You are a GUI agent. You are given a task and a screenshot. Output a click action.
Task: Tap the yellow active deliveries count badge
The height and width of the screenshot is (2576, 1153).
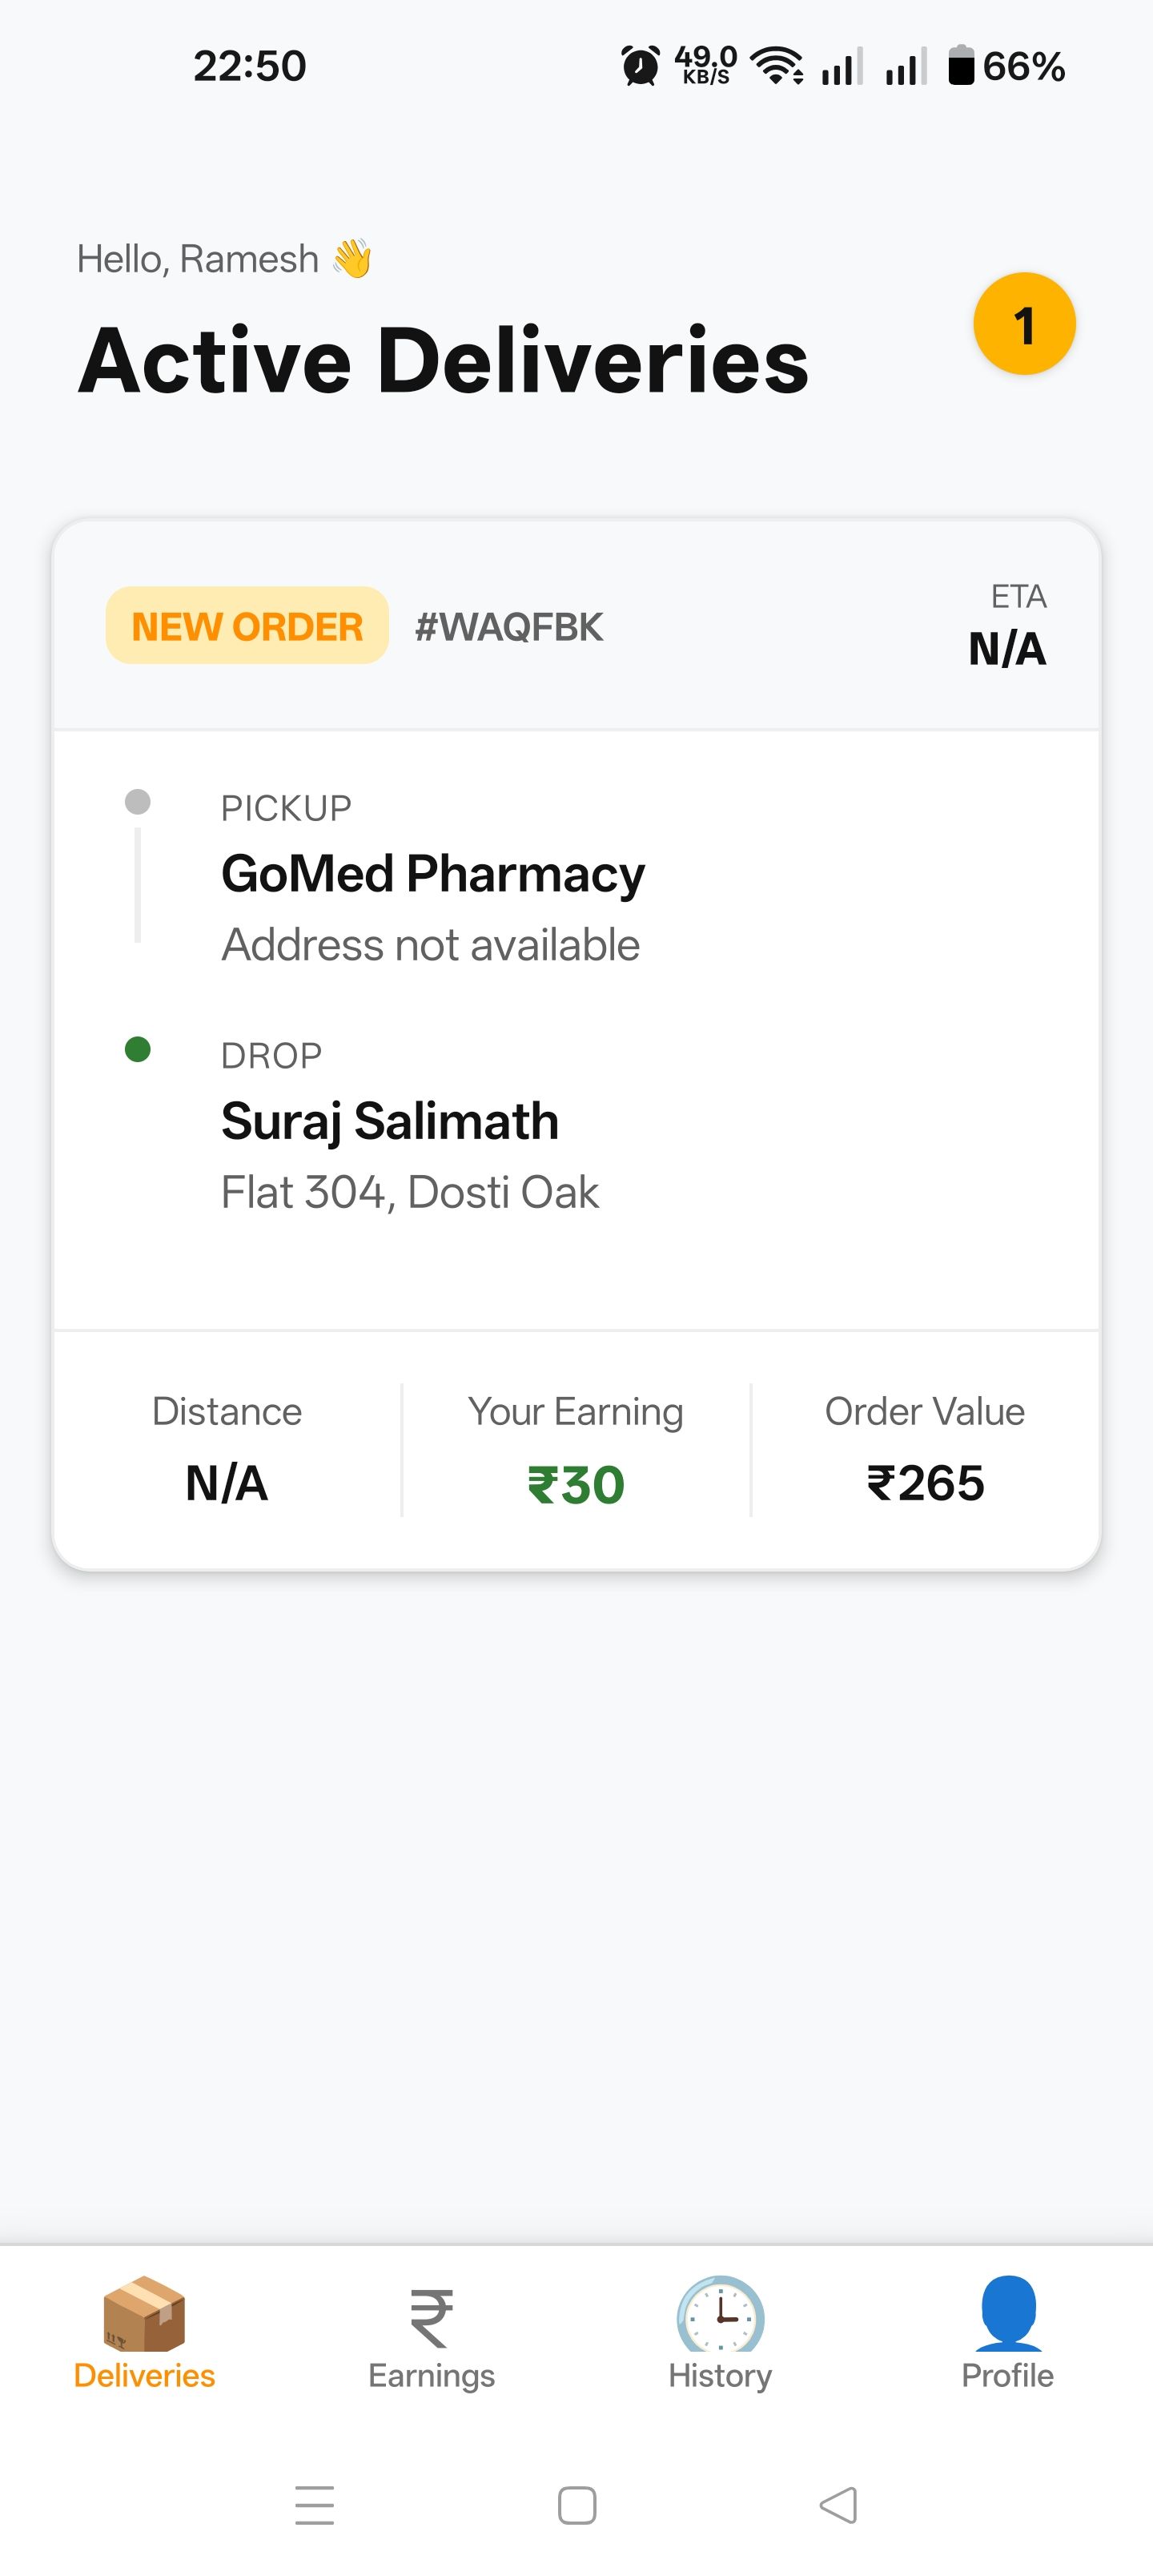click(1024, 324)
